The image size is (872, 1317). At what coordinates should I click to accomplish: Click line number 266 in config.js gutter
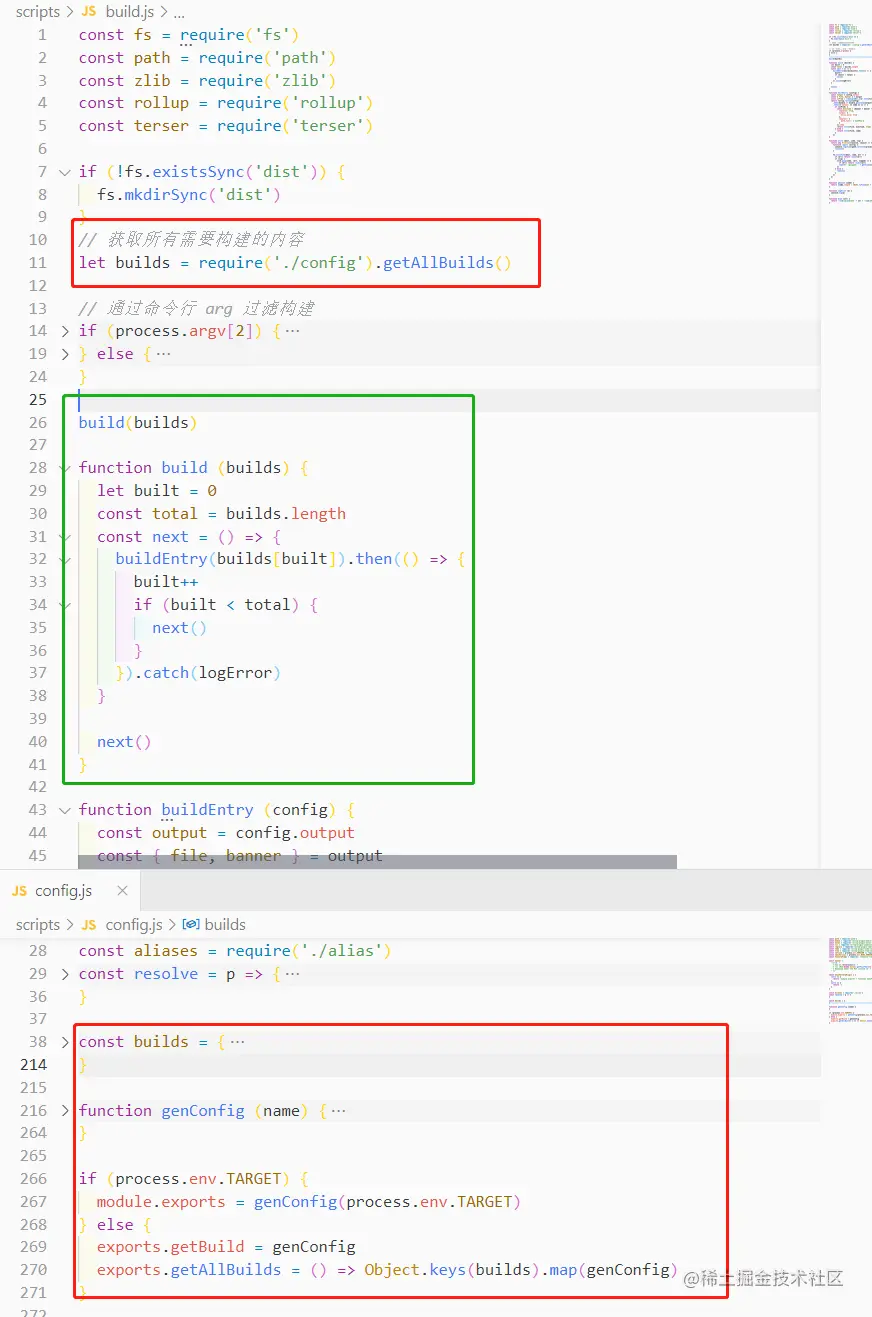point(33,1179)
